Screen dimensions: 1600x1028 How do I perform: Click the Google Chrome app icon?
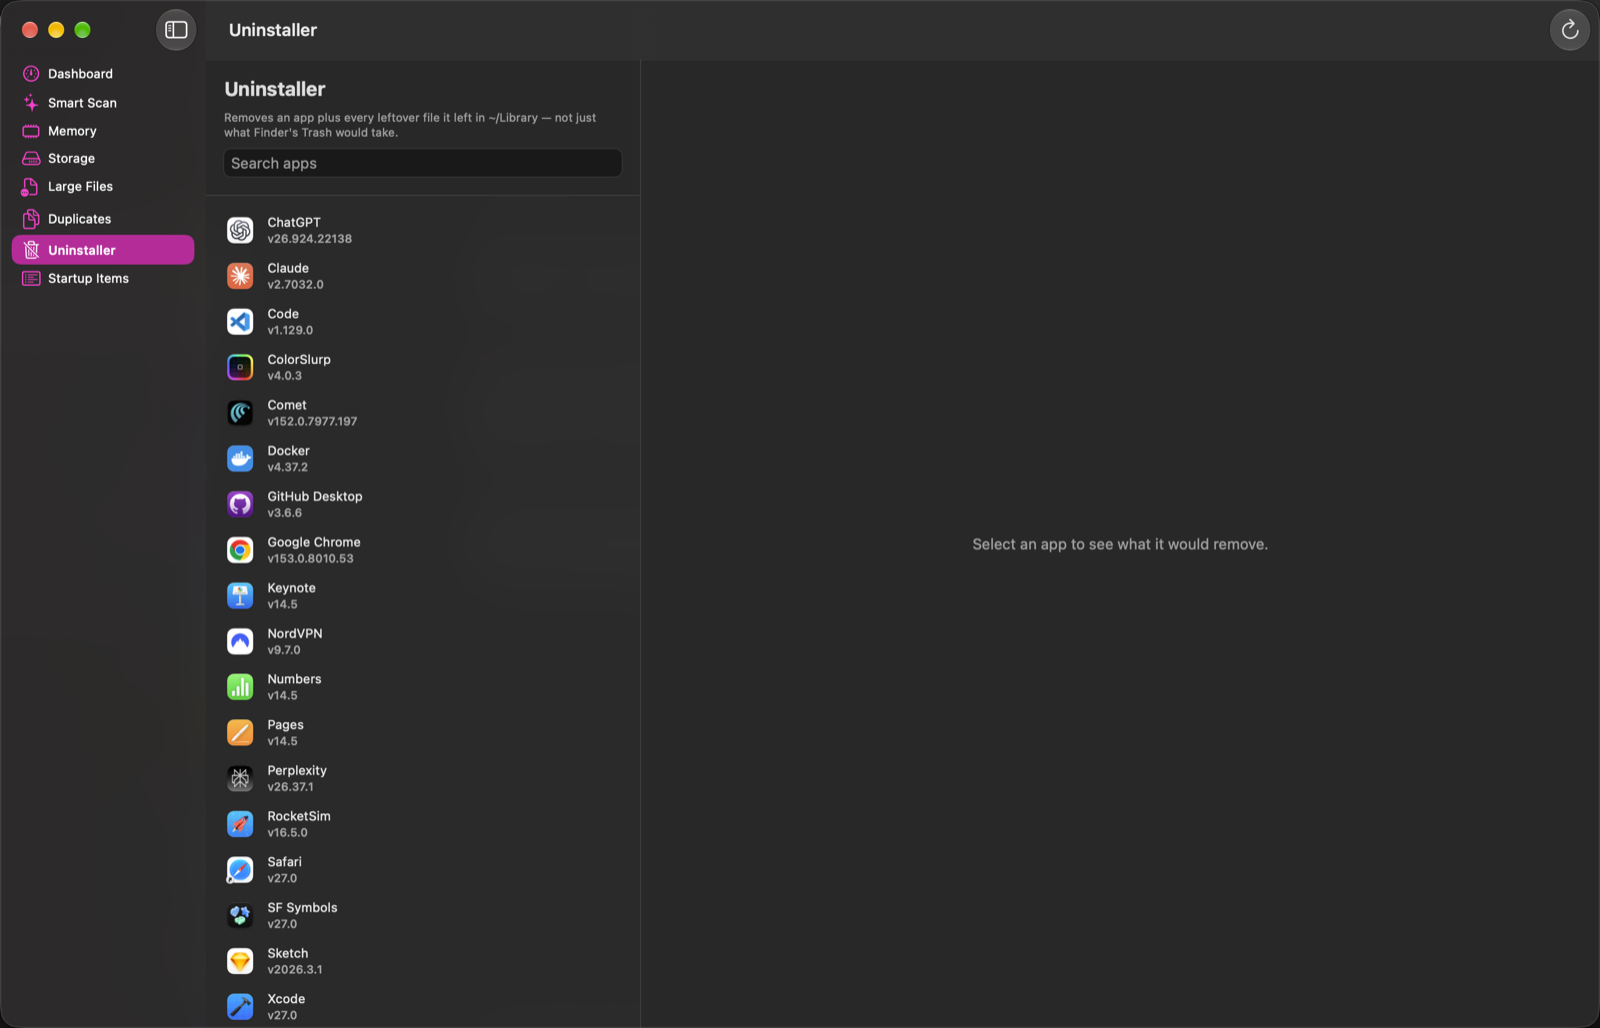tap(240, 550)
